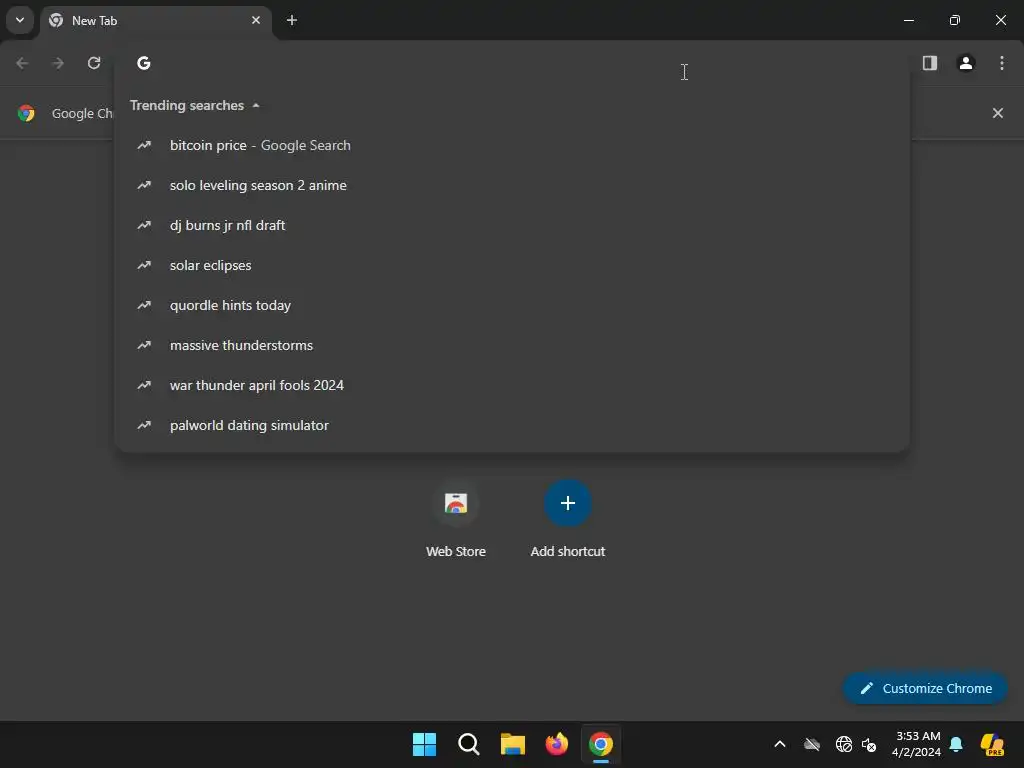The height and width of the screenshot is (768, 1024).
Task: Open the Chrome three-dot menu
Action: [x=1002, y=63]
